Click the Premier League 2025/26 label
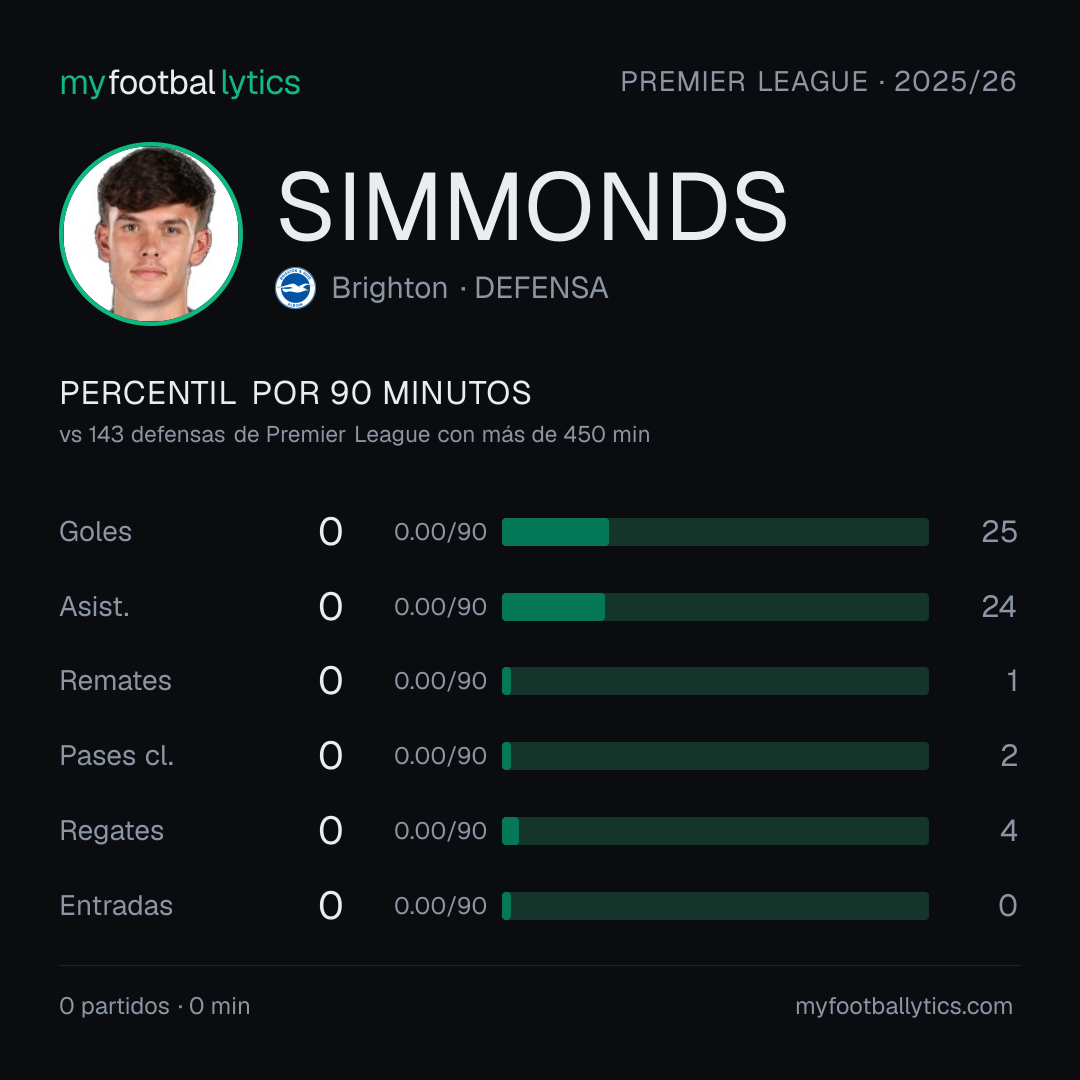This screenshot has height=1080, width=1080. [818, 81]
